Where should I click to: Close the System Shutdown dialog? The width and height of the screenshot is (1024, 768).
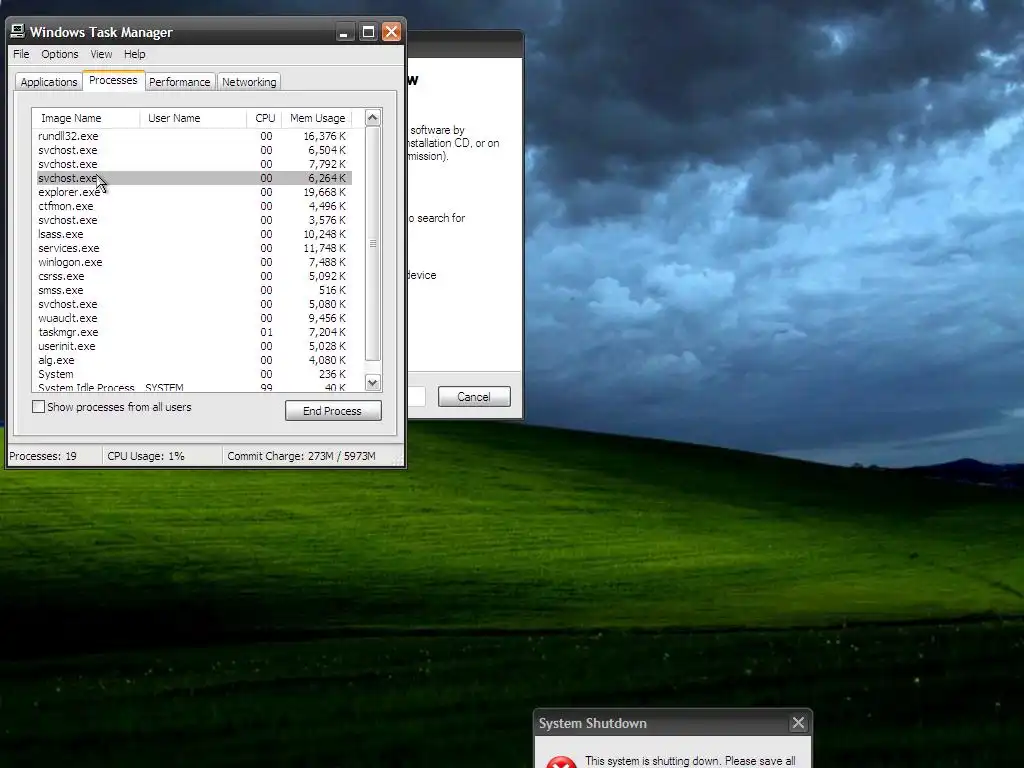pyautogui.click(x=798, y=723)
